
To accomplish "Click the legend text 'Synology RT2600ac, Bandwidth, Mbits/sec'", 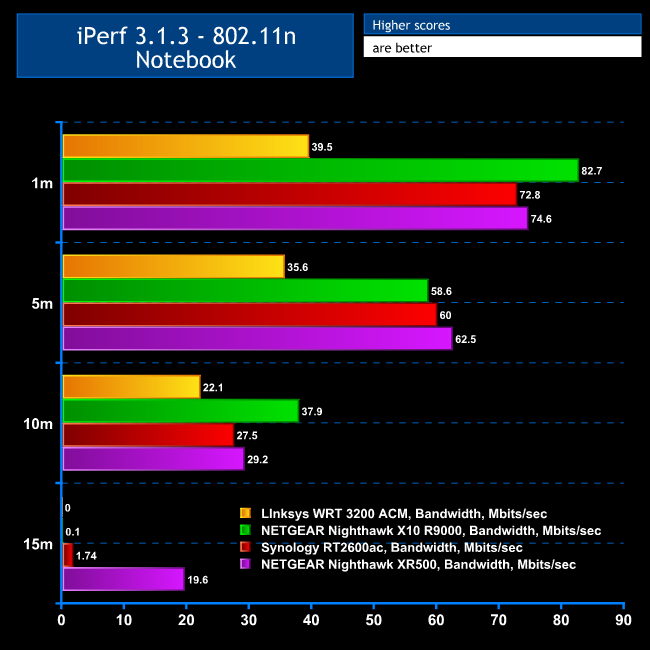I will 391,548.
